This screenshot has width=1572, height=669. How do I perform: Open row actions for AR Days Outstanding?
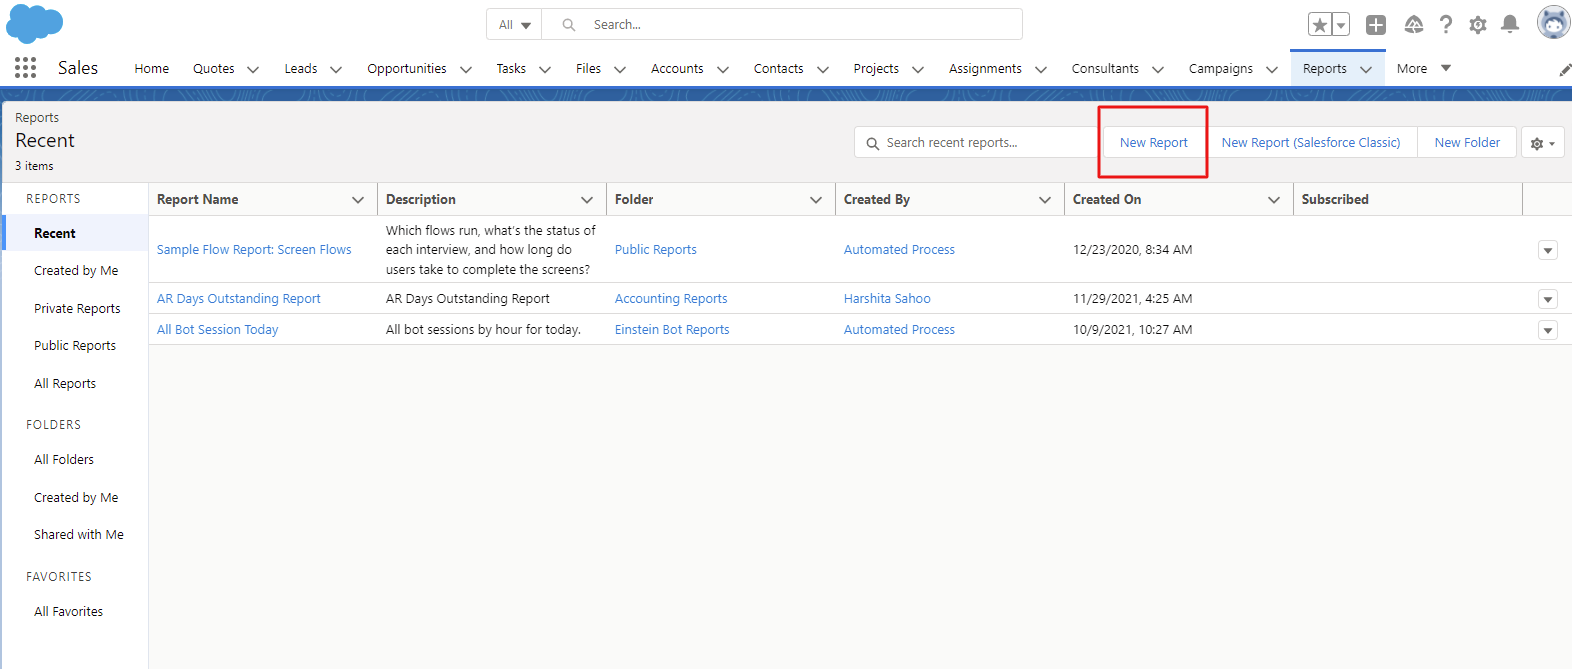(1548, 299)
